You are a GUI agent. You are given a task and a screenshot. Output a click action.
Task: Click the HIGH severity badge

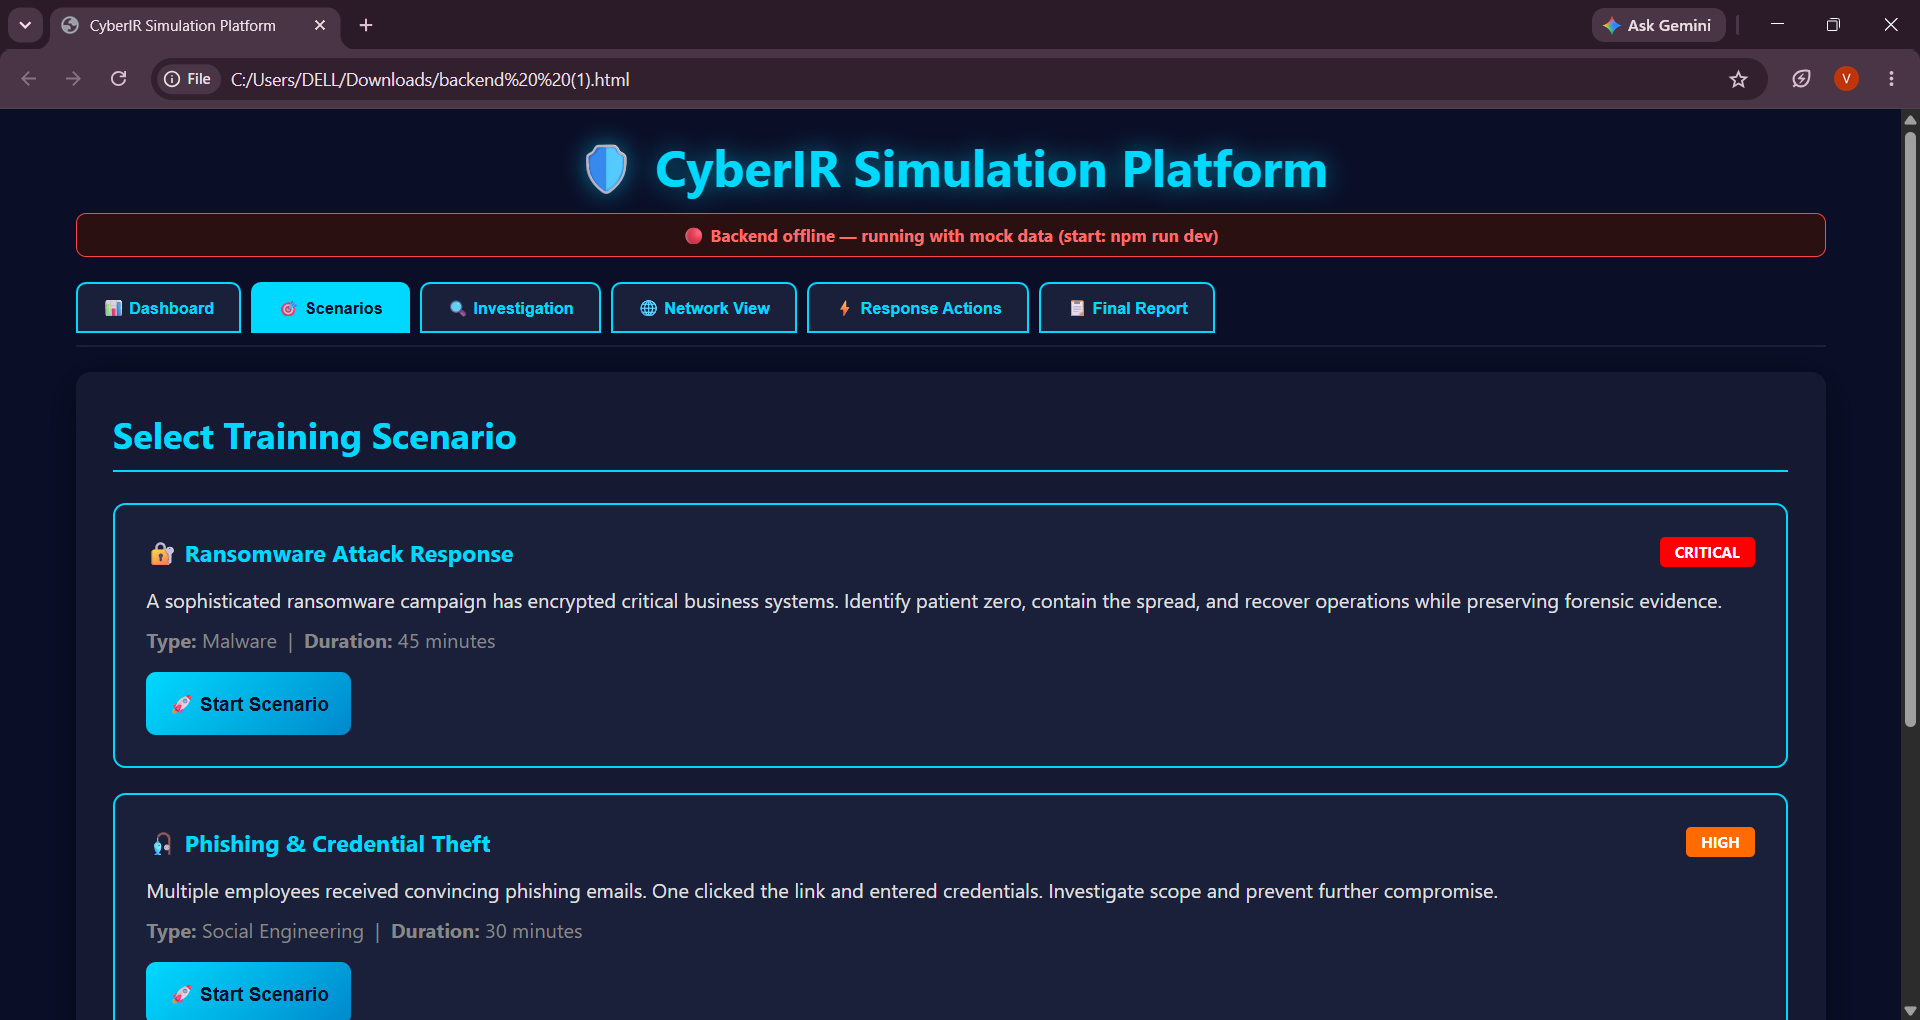pyautogui.click(x=1720, y=843)
